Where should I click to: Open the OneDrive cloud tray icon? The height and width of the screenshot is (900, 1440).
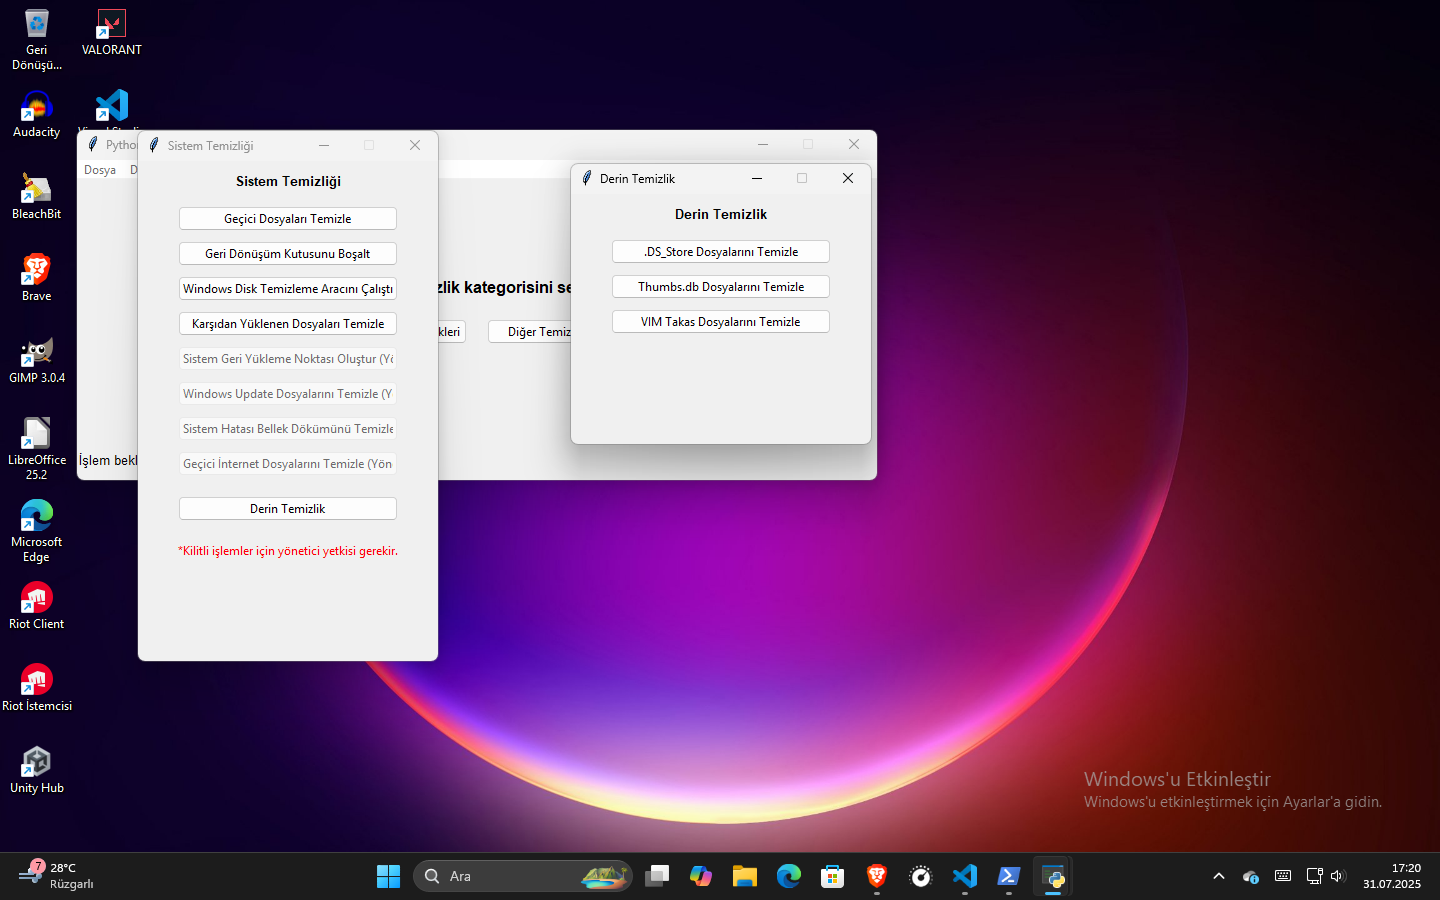(x=1251, y=877)
